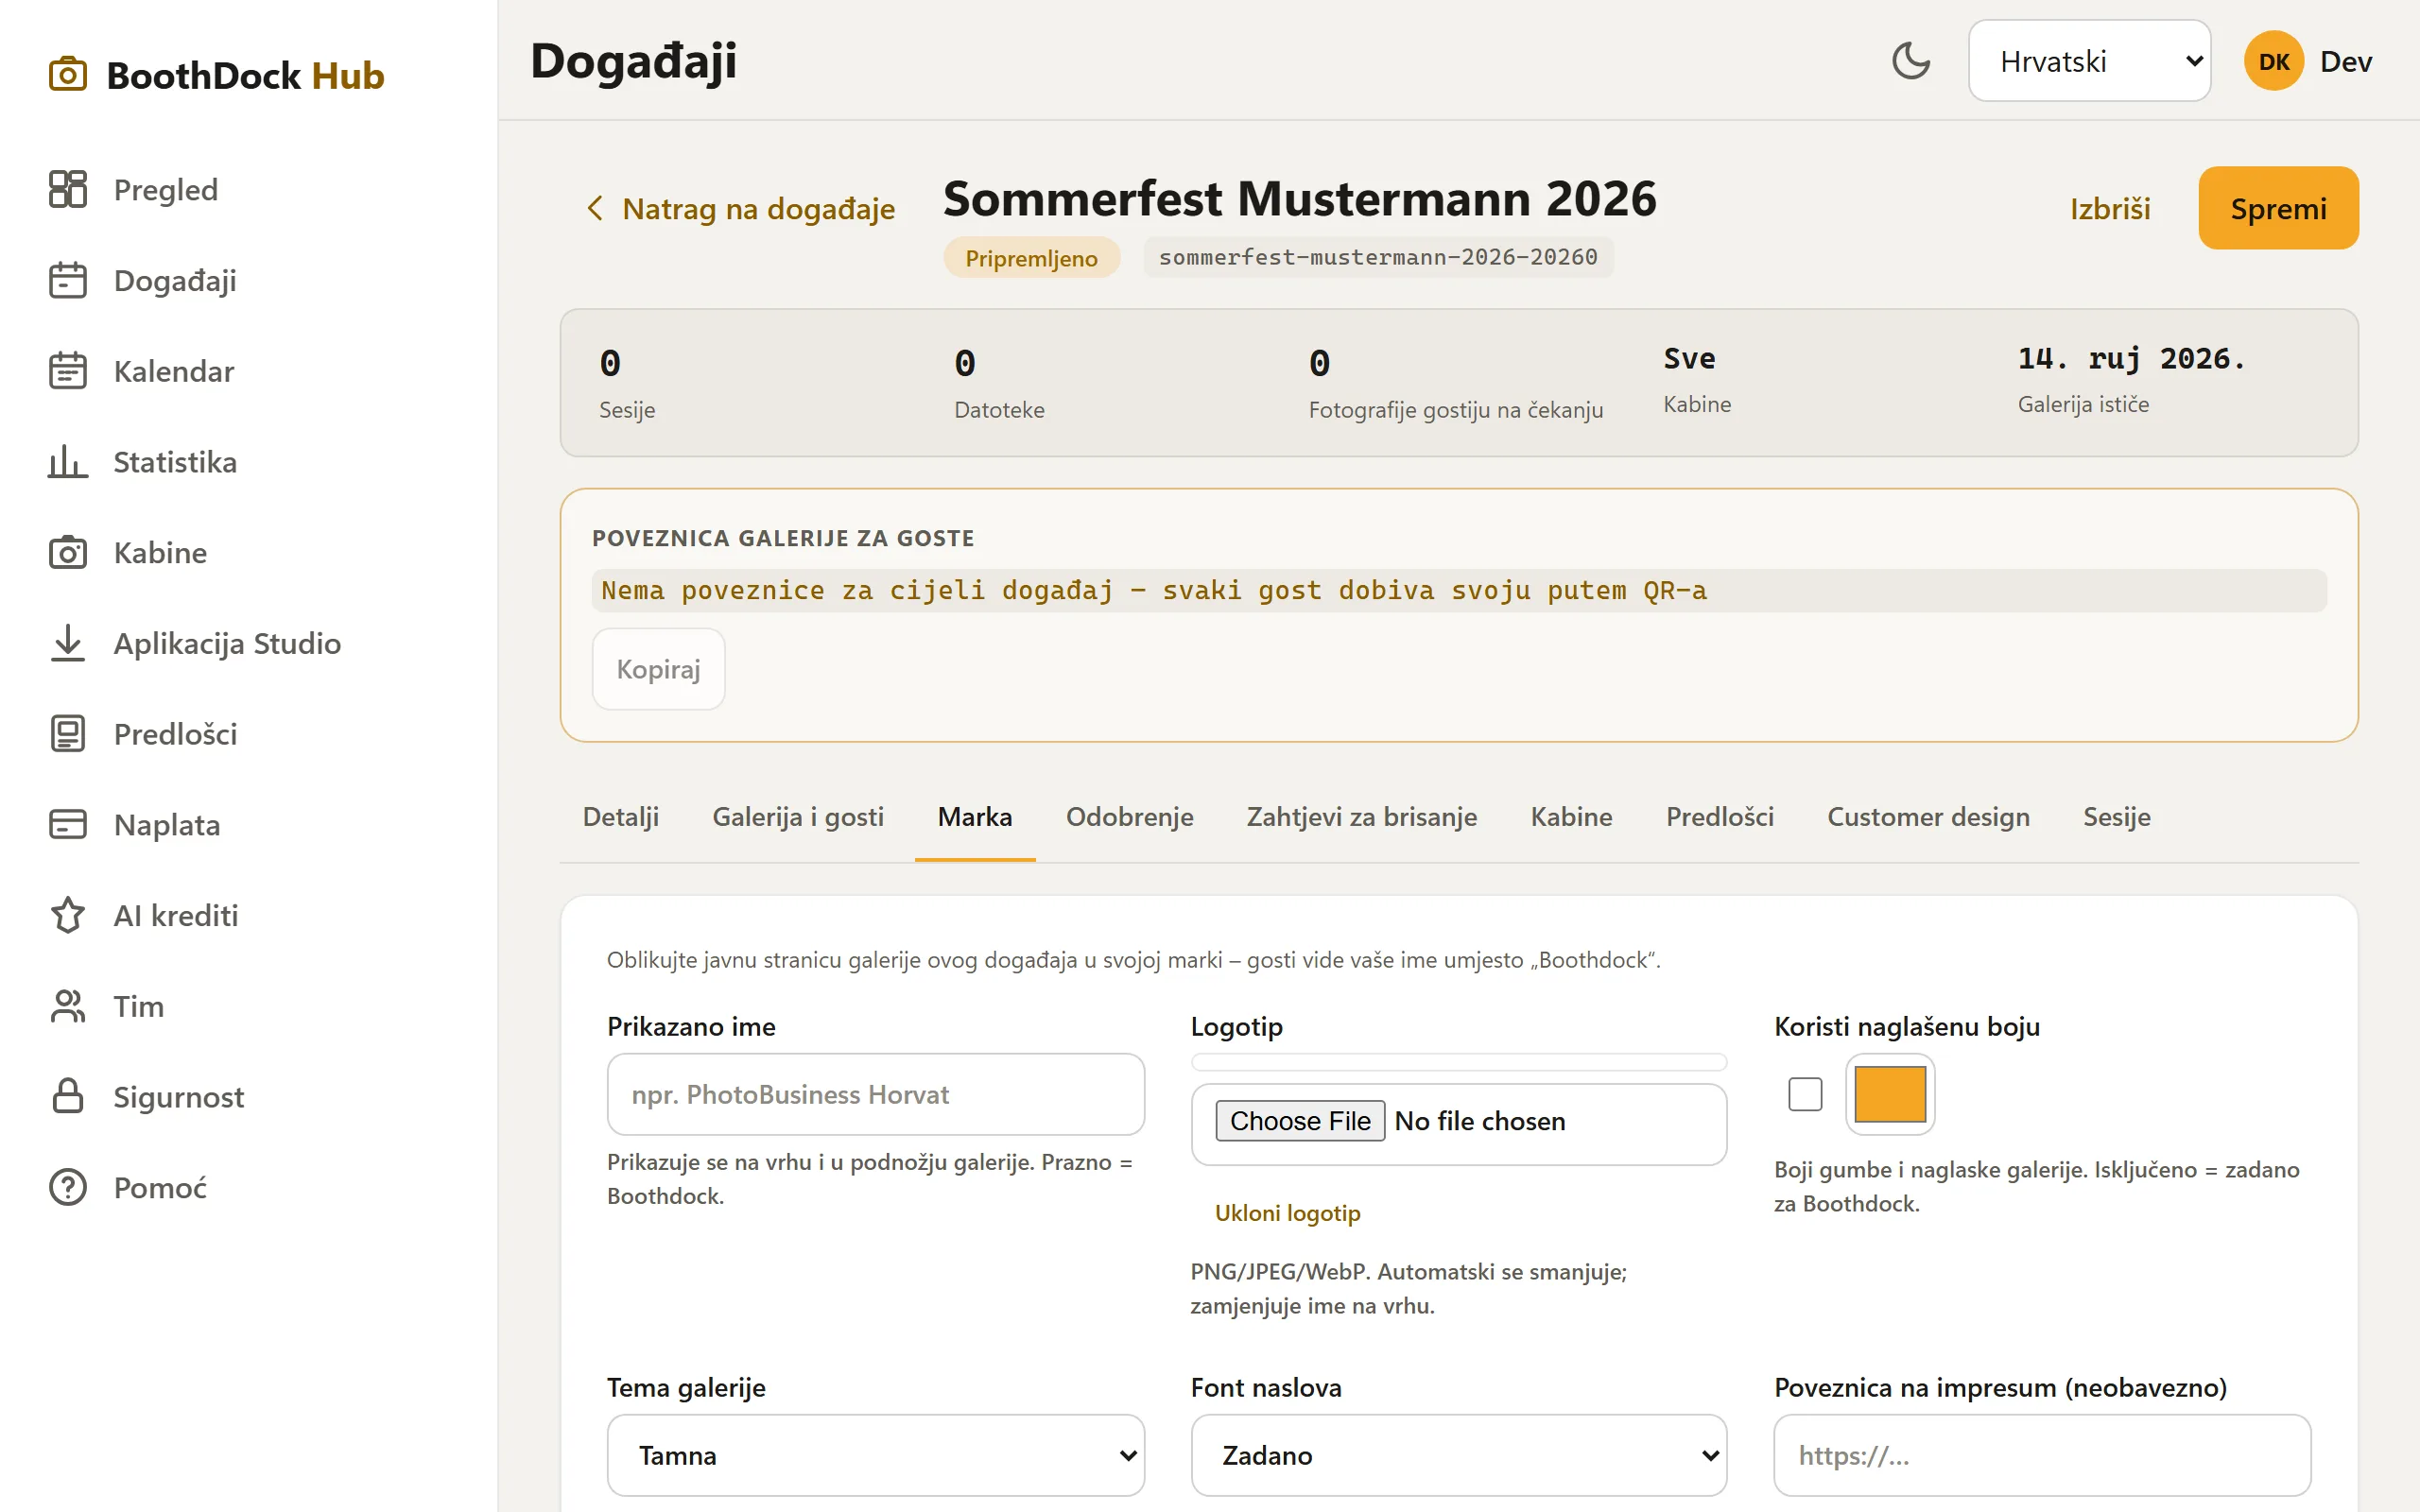Click the Spremi save button

pos(2278,208)
